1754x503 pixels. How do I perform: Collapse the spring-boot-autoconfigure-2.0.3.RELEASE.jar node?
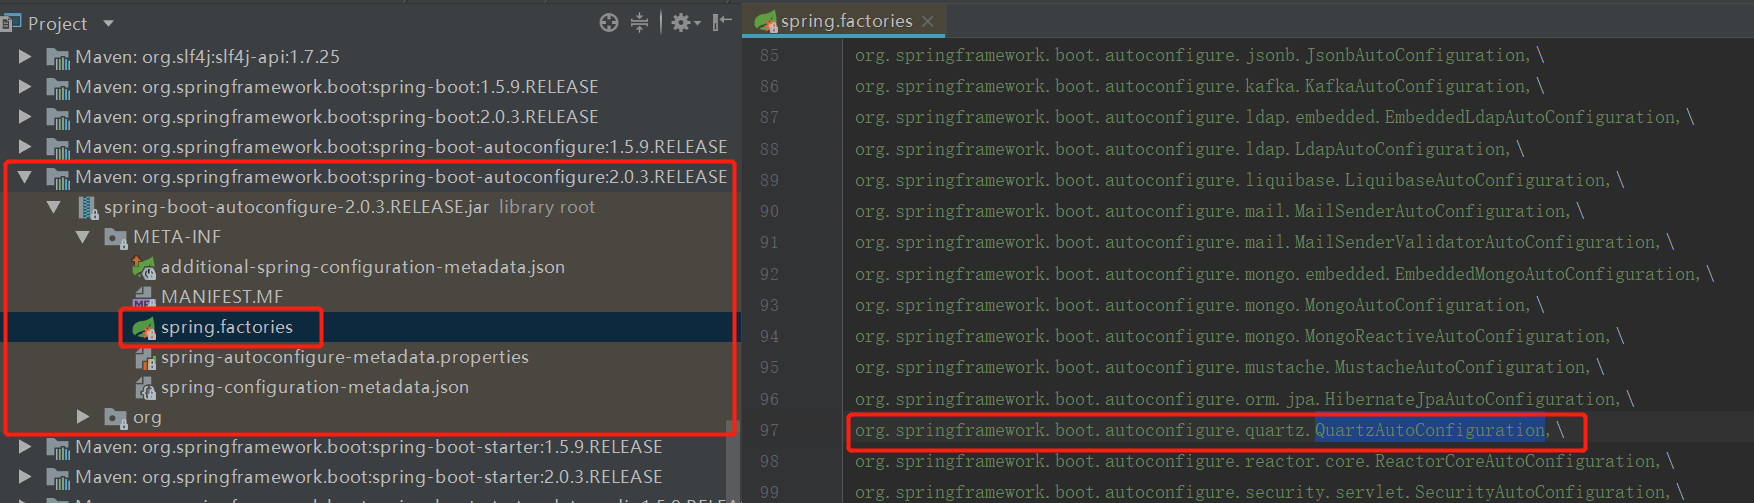tap(54, 207)
